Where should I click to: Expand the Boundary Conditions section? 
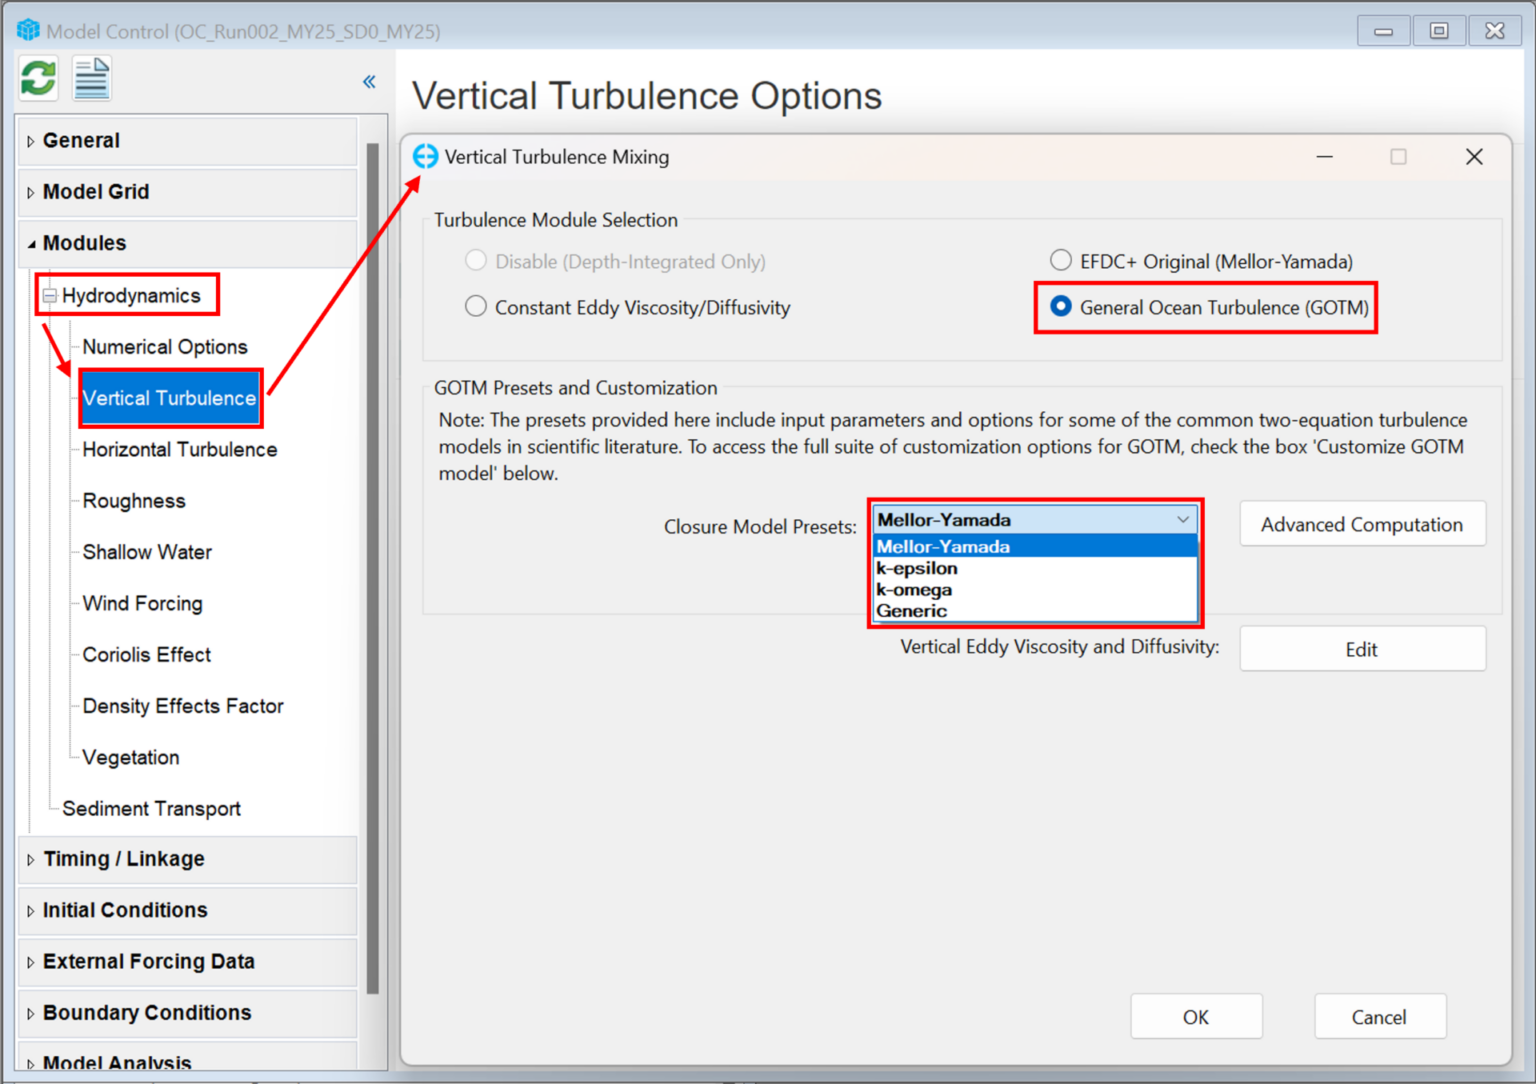pos(146,1013)
